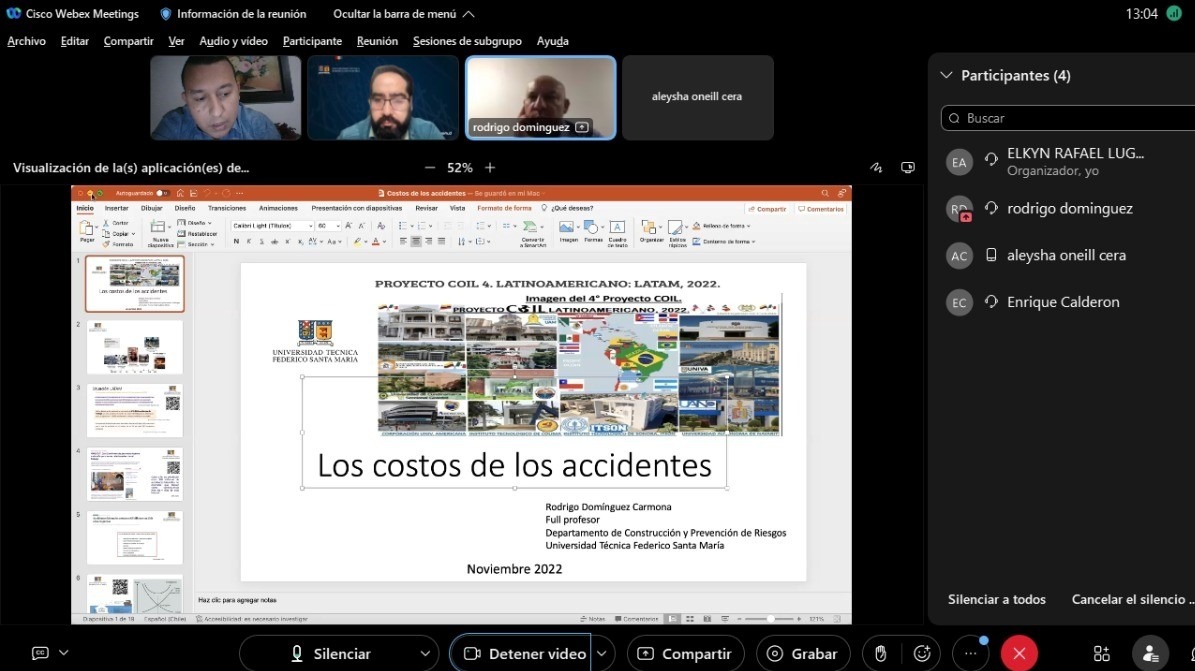Toggle the participants panel icon
Viewport: 1195px width, 671px height.
(1150, 653)
